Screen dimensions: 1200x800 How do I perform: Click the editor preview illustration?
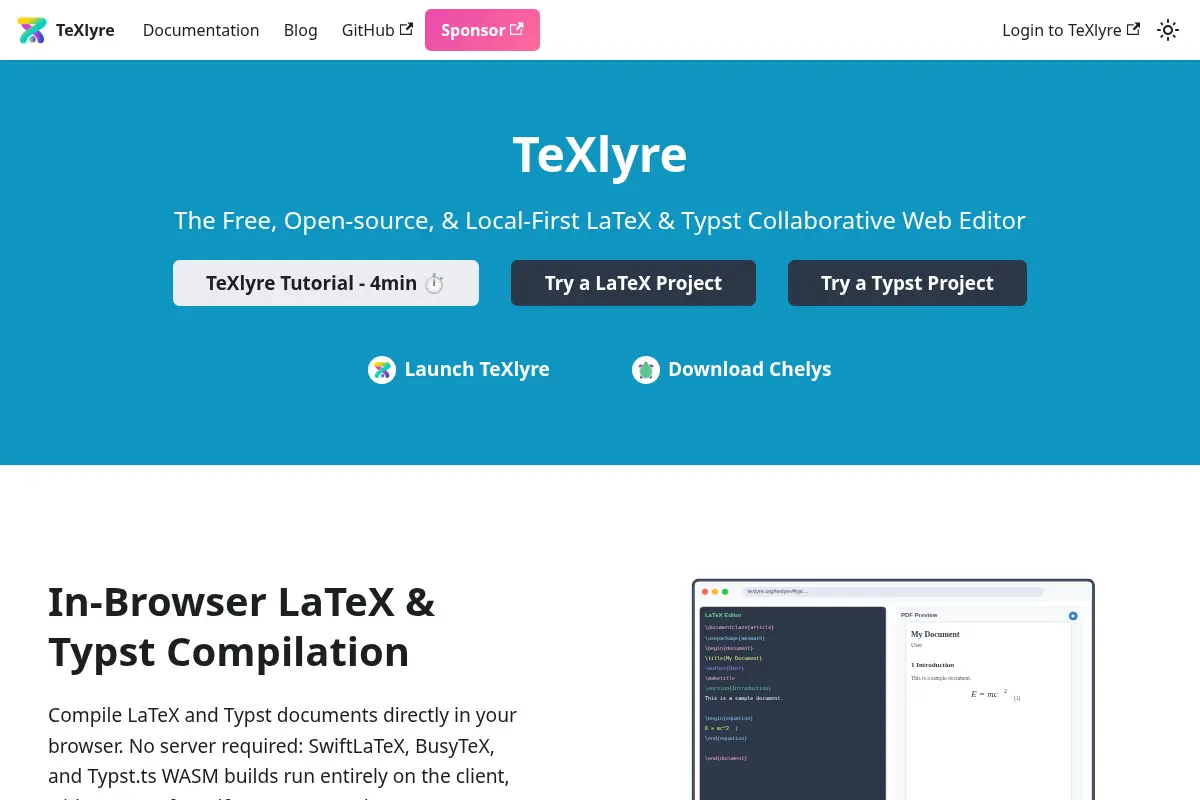click(893, 690)
